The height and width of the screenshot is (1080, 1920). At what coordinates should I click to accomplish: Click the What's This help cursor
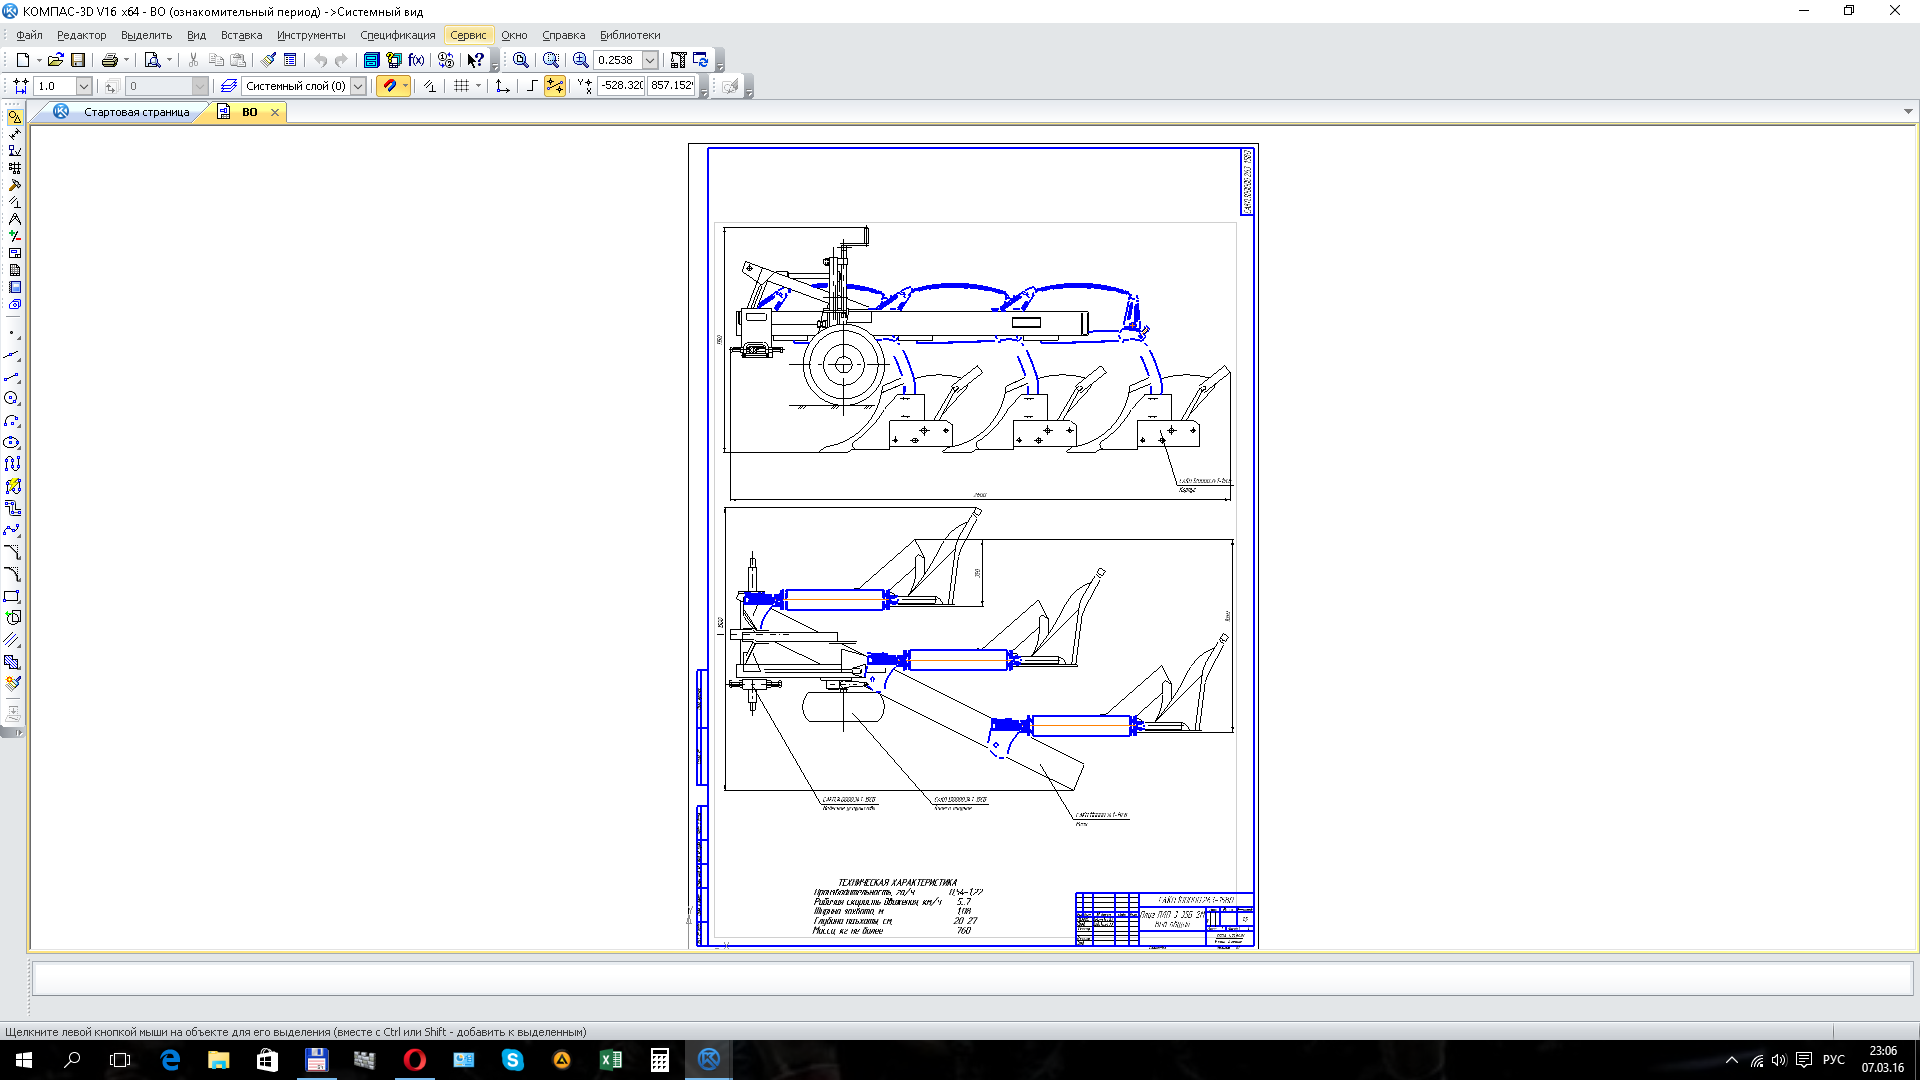click(476, 60)
